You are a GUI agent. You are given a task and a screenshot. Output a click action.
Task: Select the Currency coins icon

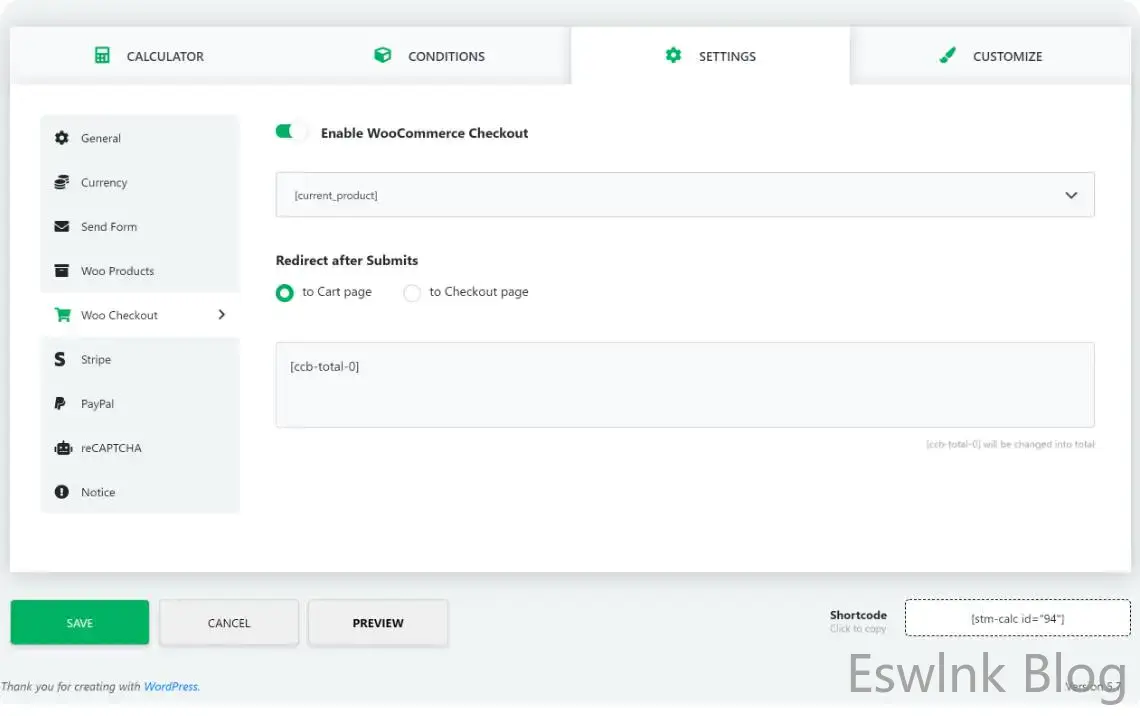[62, 182]
